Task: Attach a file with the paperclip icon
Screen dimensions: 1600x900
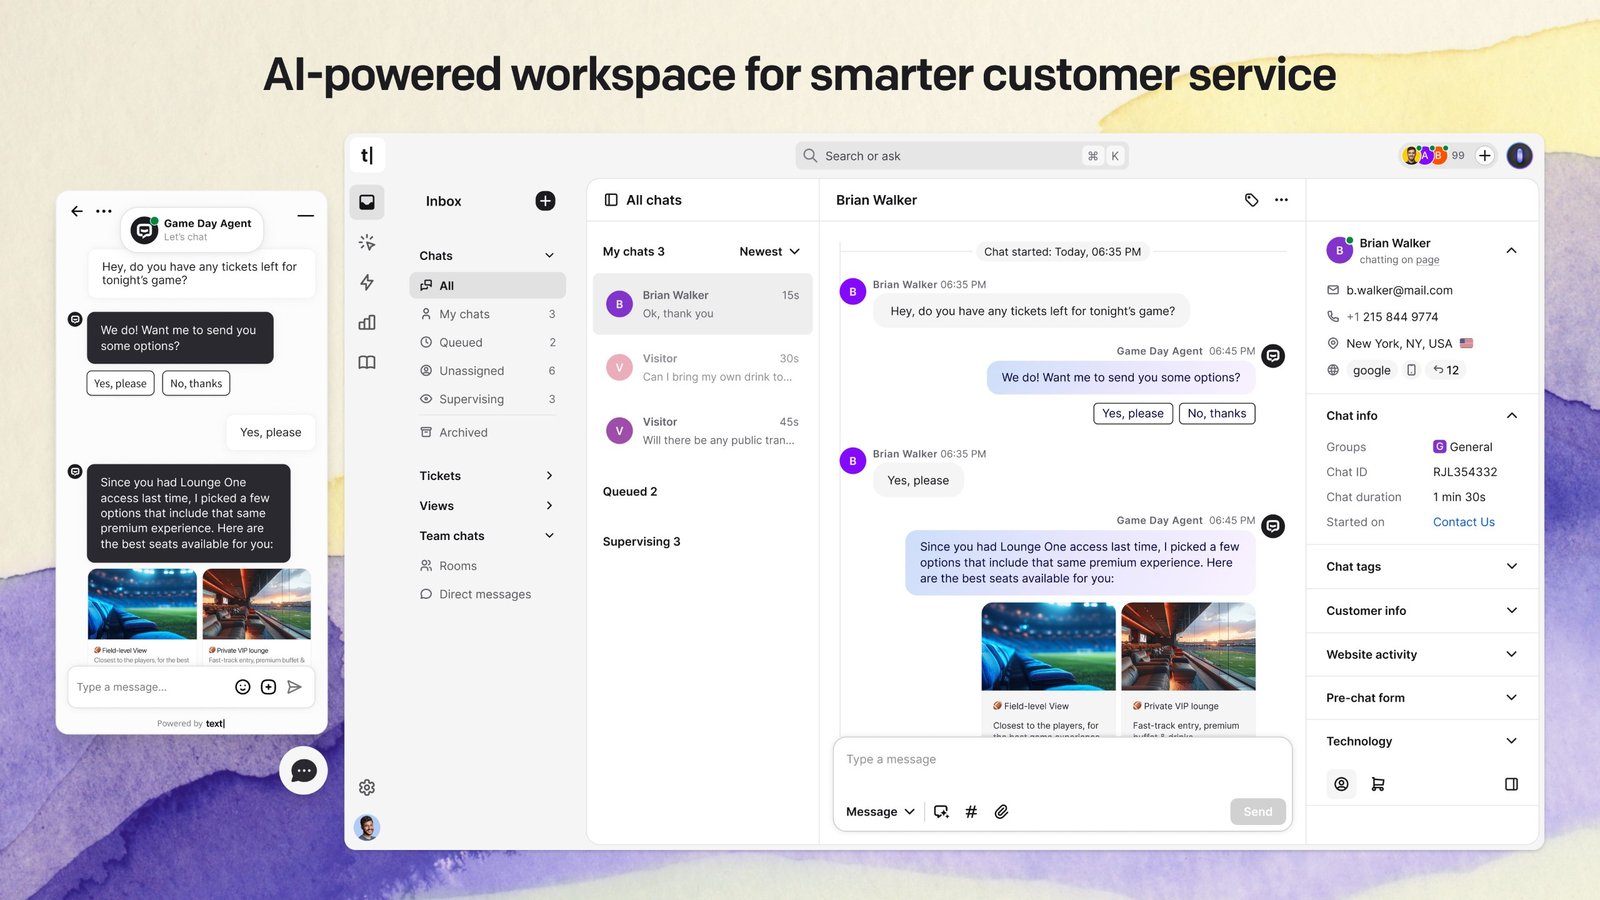Action: [x=1001, y=811]
